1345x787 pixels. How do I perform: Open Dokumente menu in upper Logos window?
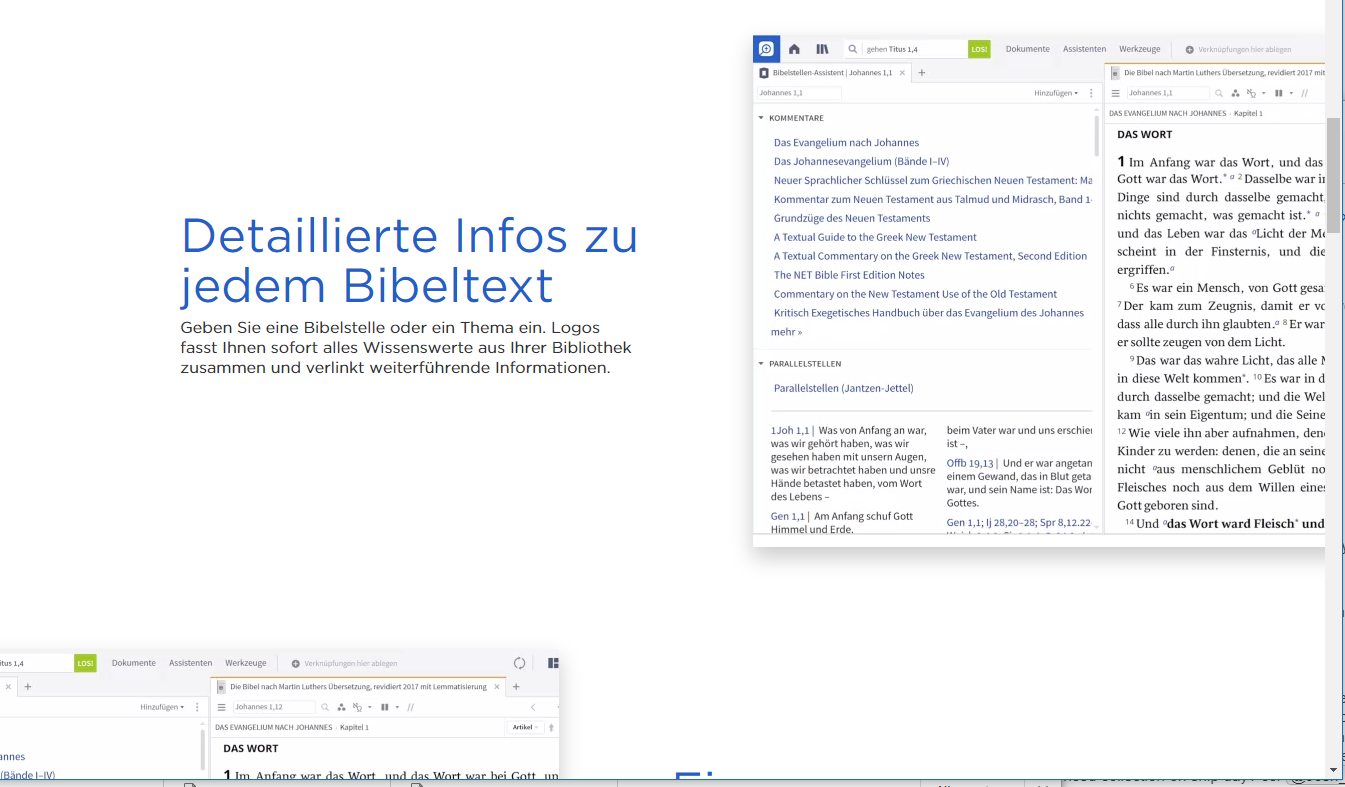point(1027,49)
